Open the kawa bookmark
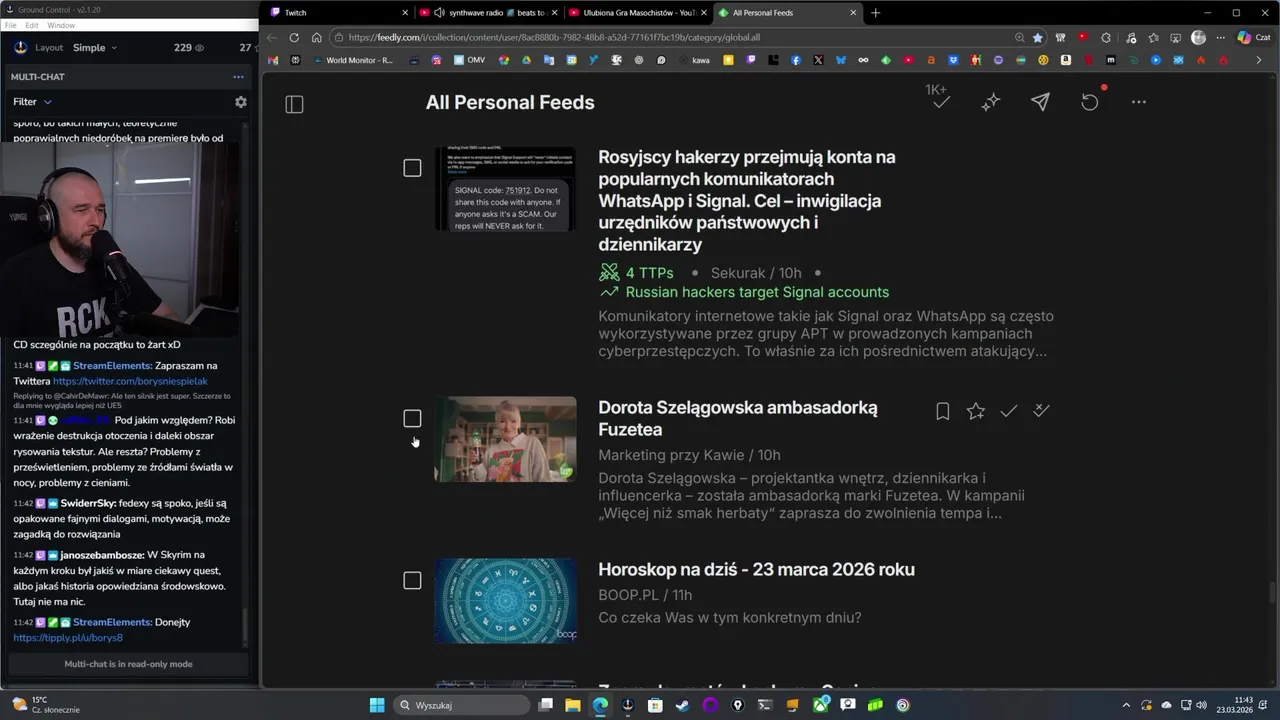The image size is (1280, 720). (693, 60)
